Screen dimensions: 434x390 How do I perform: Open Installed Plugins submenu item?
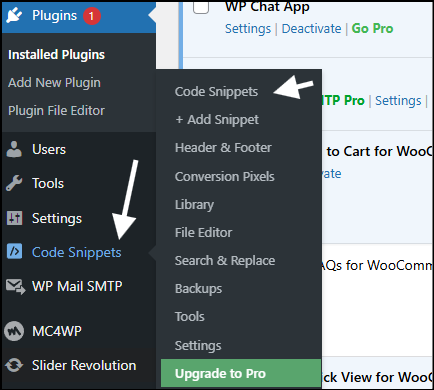click(56, 54)
